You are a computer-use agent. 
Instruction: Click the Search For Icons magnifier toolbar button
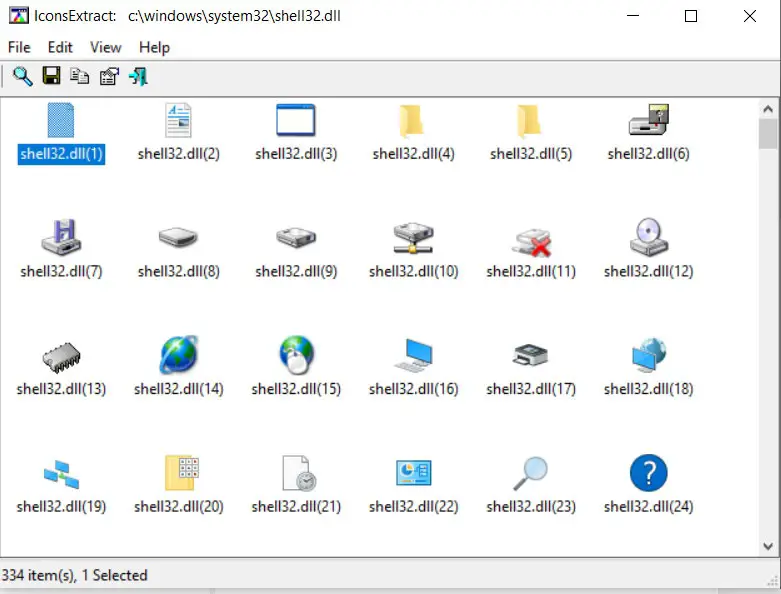(22, 77)
